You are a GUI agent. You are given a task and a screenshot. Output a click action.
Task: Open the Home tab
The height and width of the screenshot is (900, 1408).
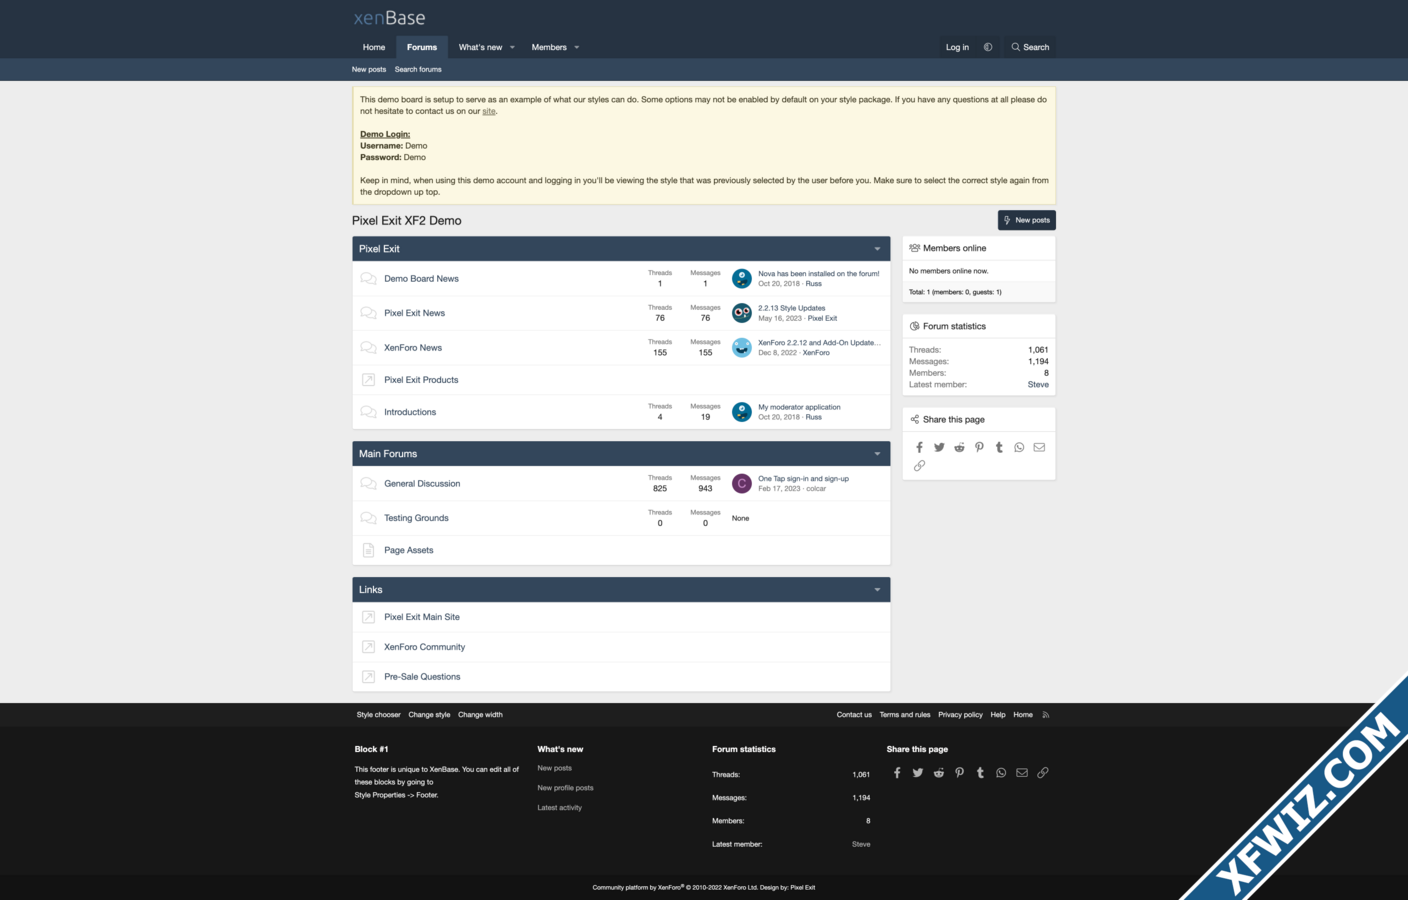coord(374,47)
